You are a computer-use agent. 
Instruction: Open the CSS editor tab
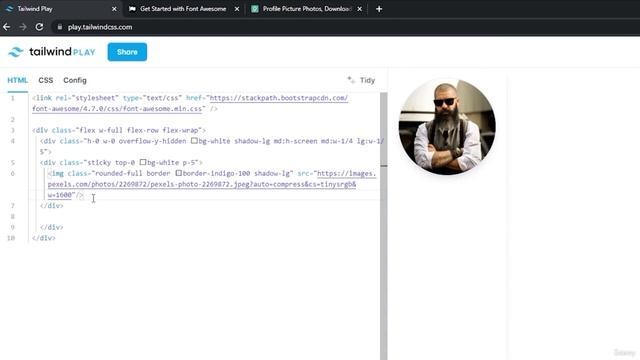(x=46, y=80)
